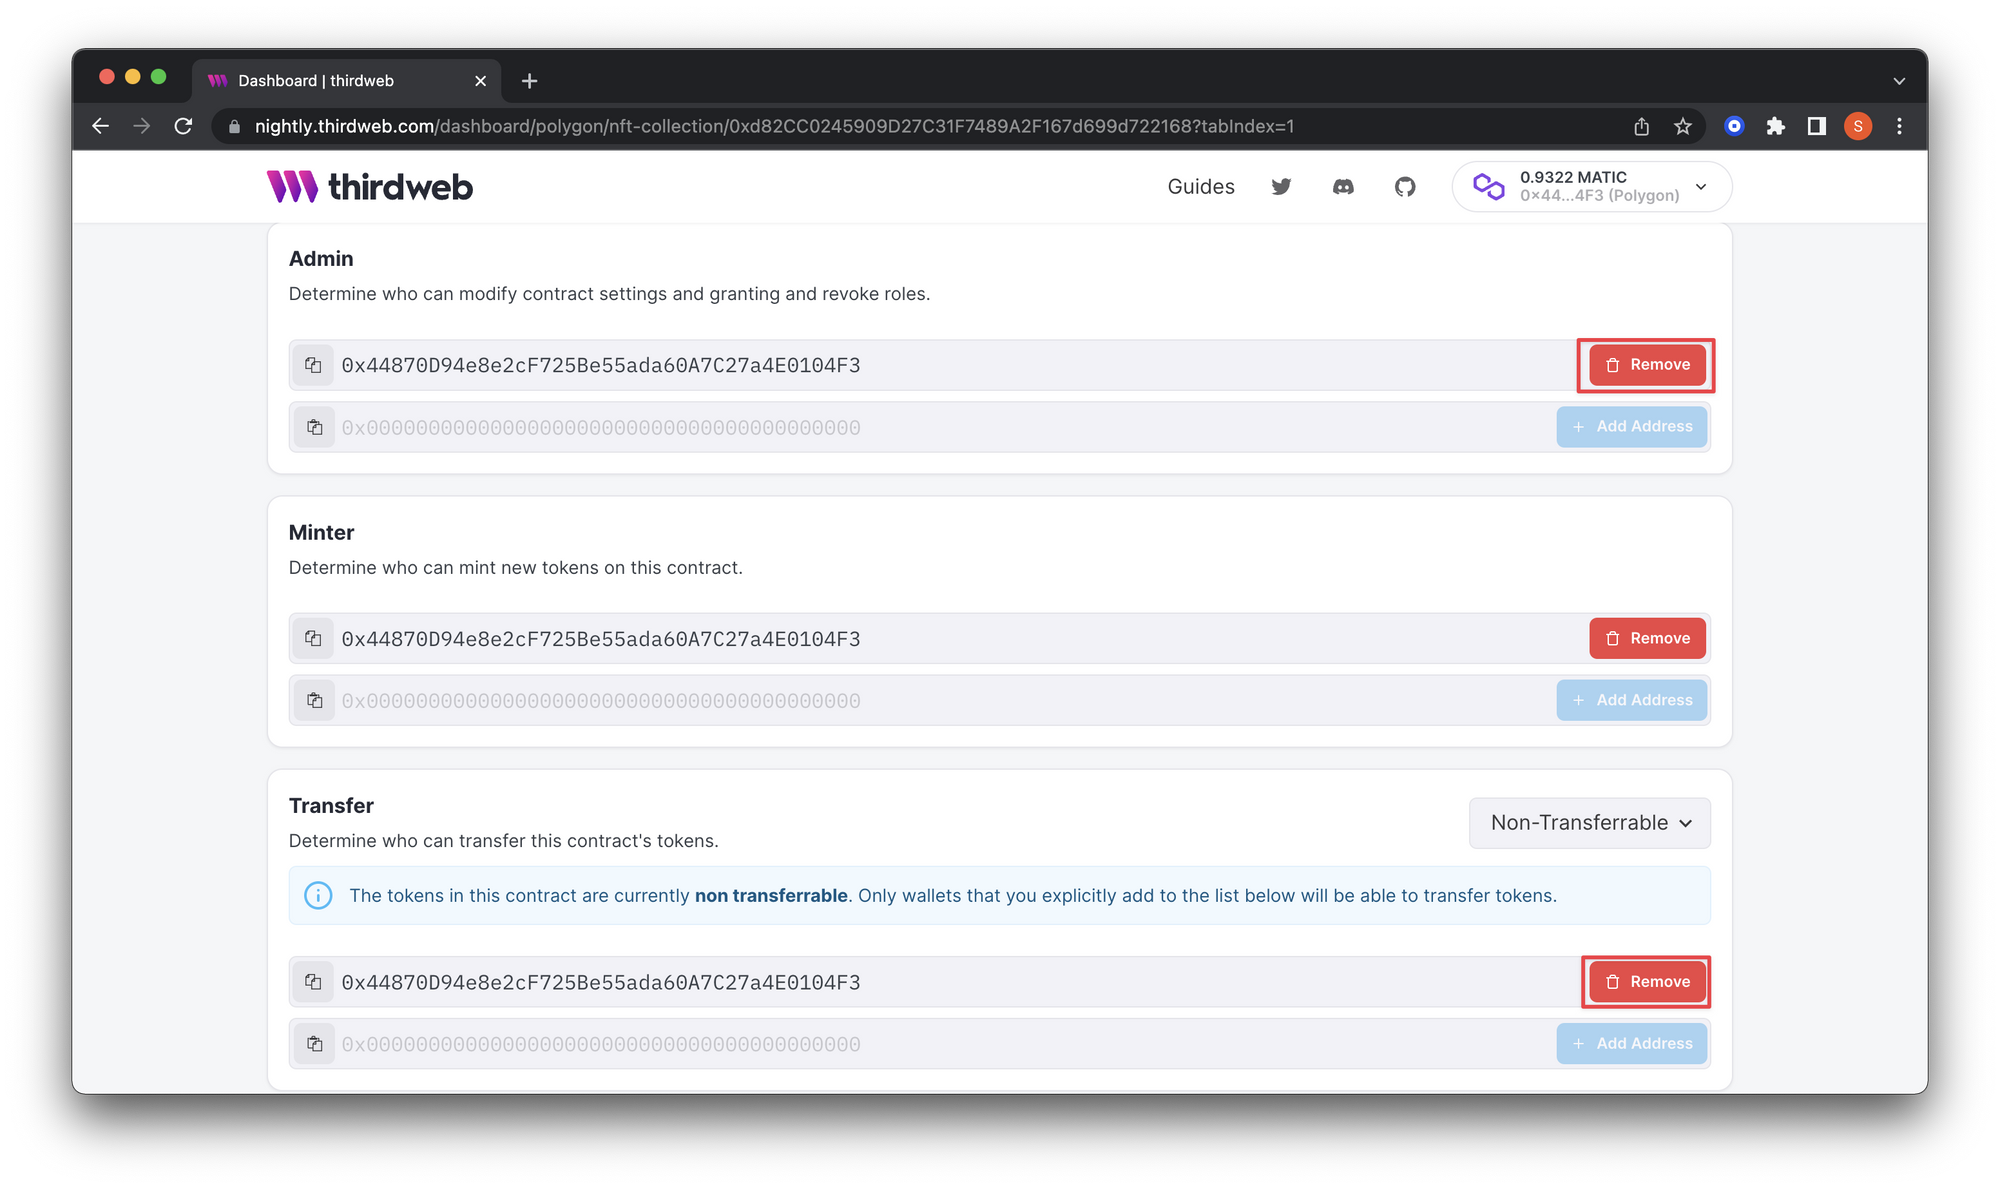Open the Chrome profile avatar

(1858, 126)
